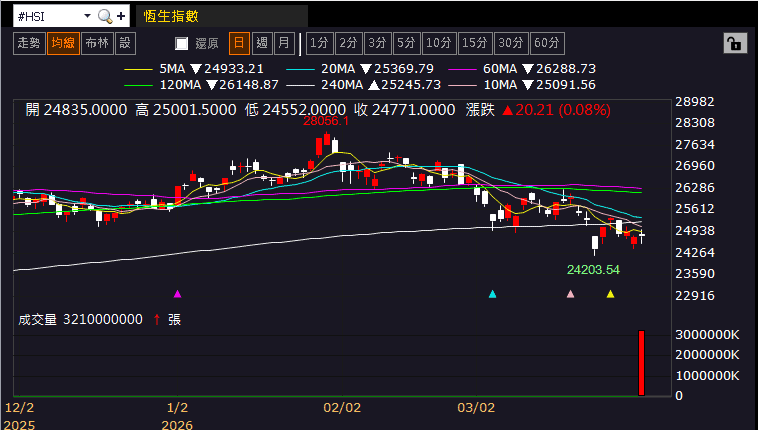Screen dimensions: 758x430
Task: Switch to 10分 interval
Action: [439, 43]
